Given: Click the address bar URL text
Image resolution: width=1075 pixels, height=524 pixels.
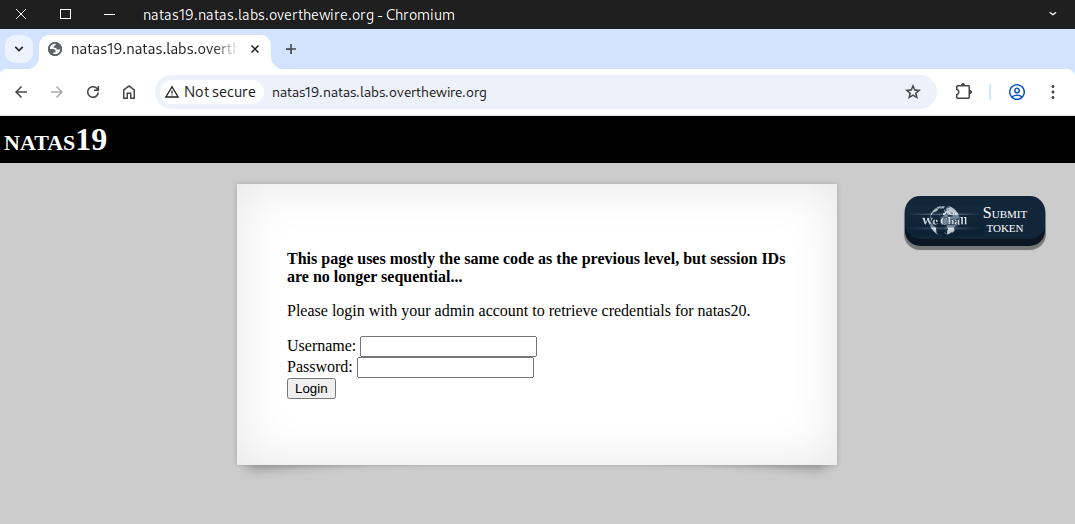Looking at the screenshot, I should pyautogui.click(x=379, y=92).
